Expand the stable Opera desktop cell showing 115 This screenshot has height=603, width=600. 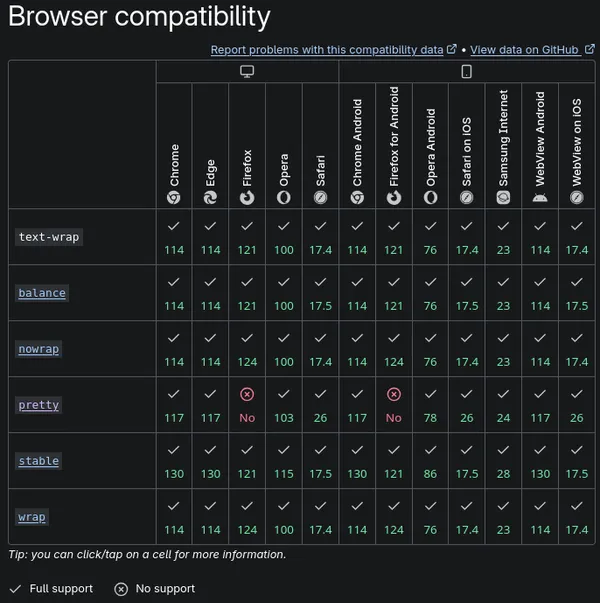tap(284, 461)
